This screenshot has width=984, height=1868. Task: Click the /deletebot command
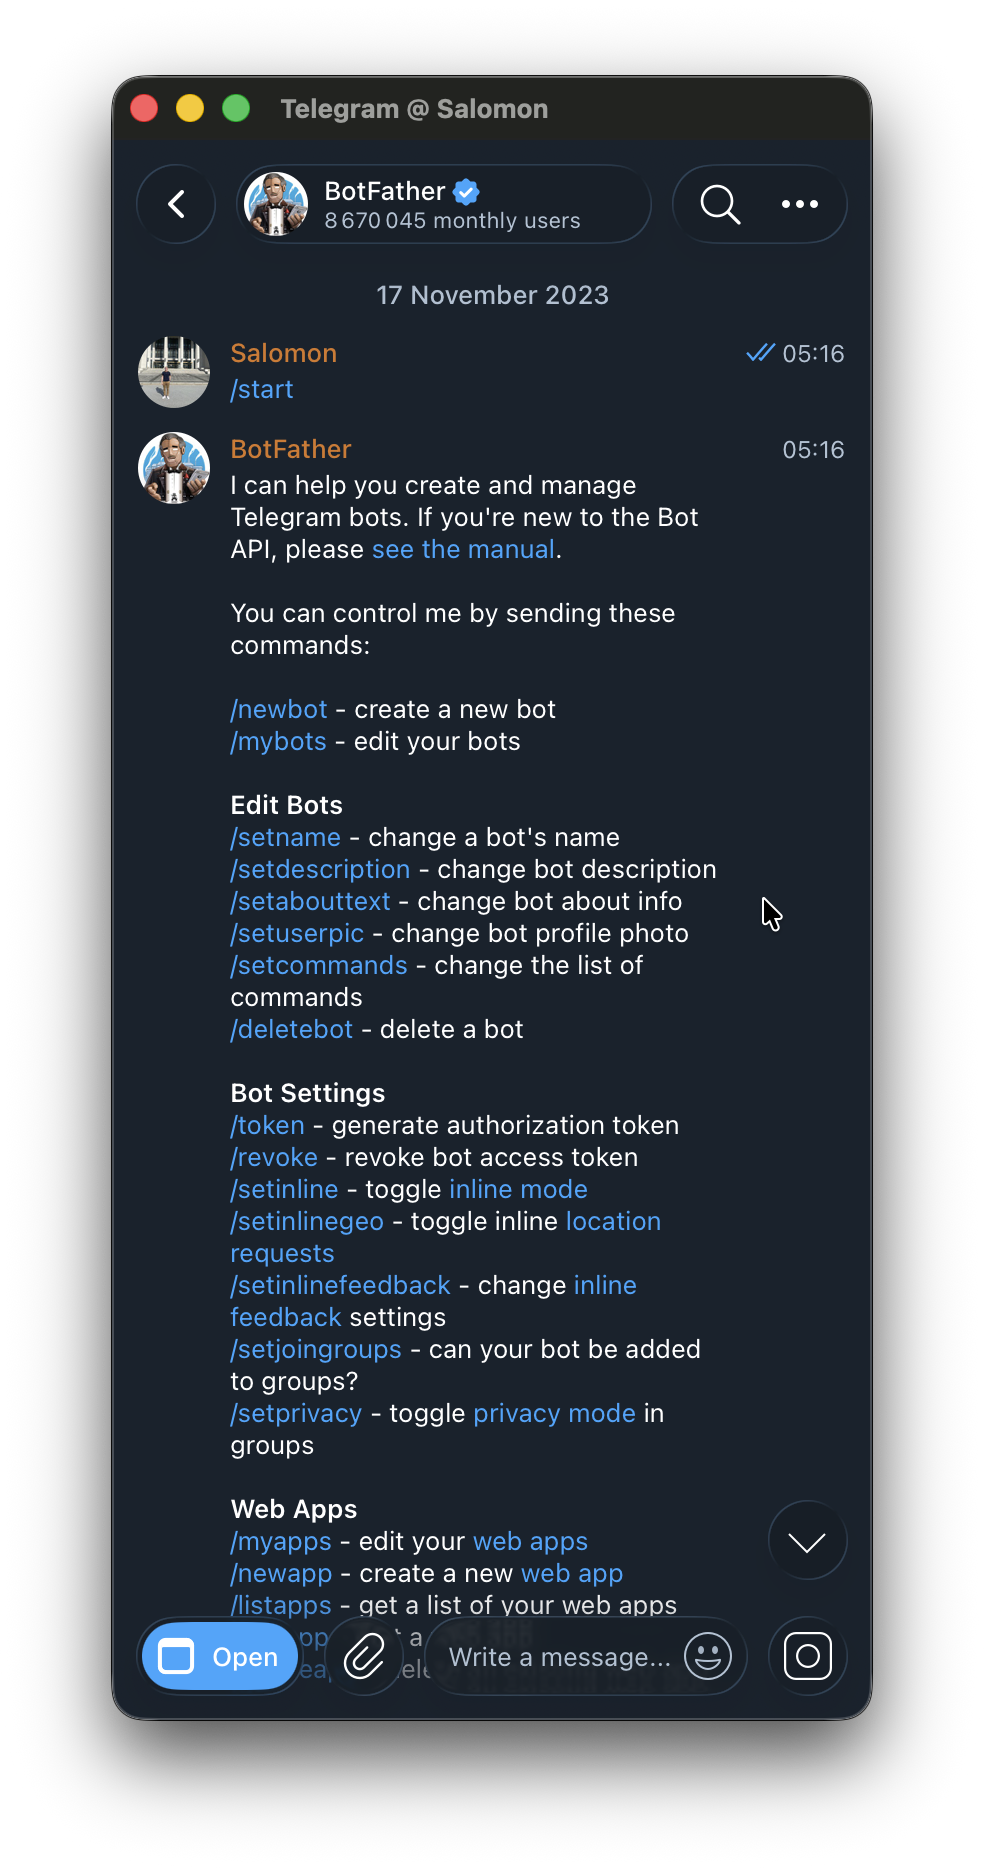tap(292, 1029)
